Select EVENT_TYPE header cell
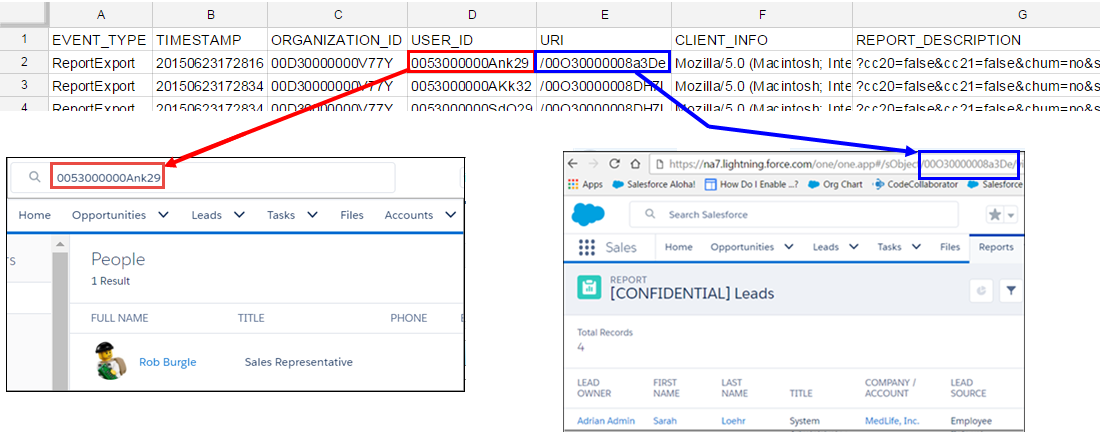This screenshot has width=1100, height=432. 100,40
